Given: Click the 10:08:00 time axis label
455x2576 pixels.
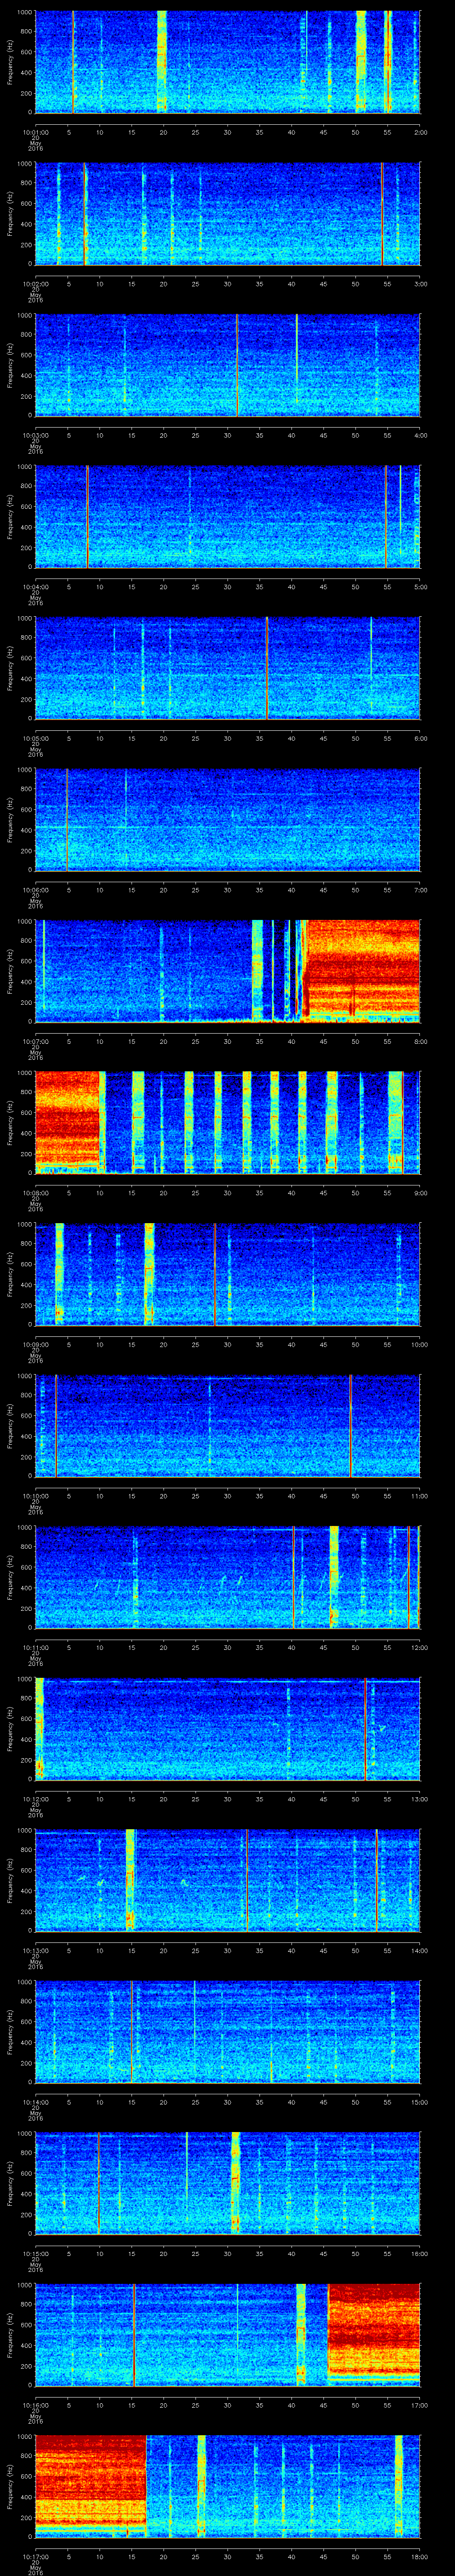Looking at the screenshot, I should 35,1193.
